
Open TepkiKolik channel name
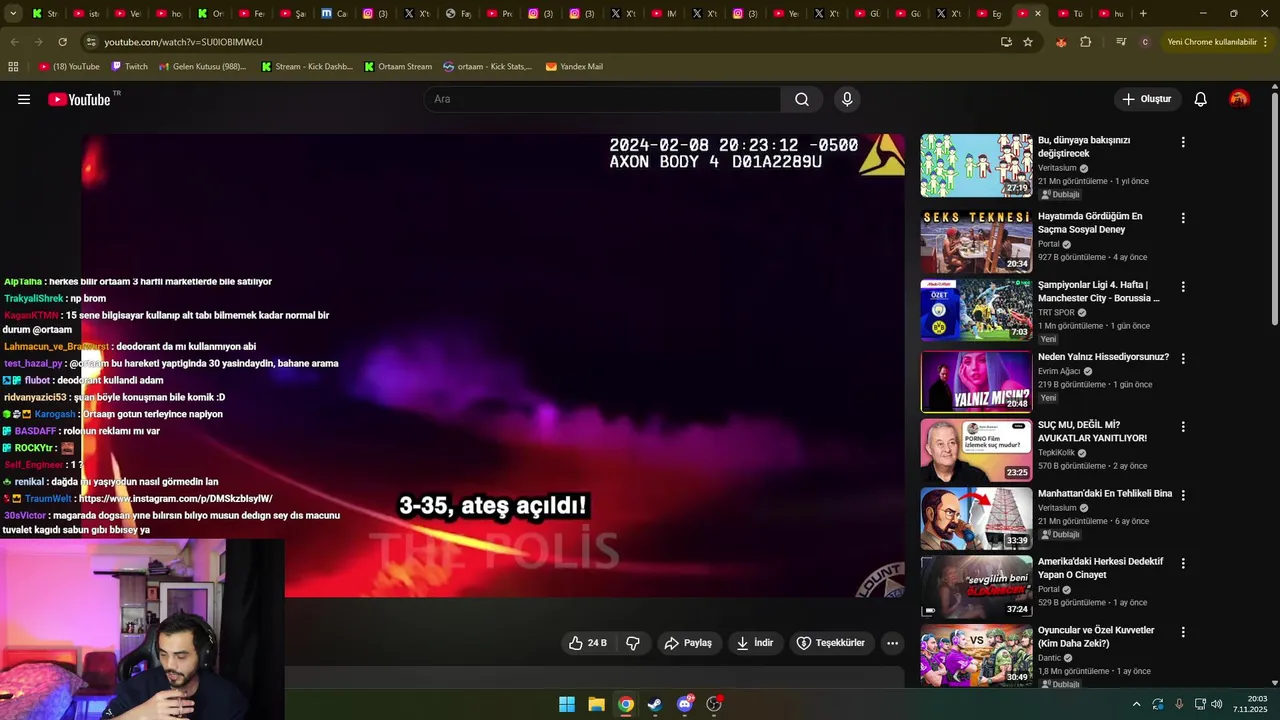pyautogui.click(x=1056, y=452)
